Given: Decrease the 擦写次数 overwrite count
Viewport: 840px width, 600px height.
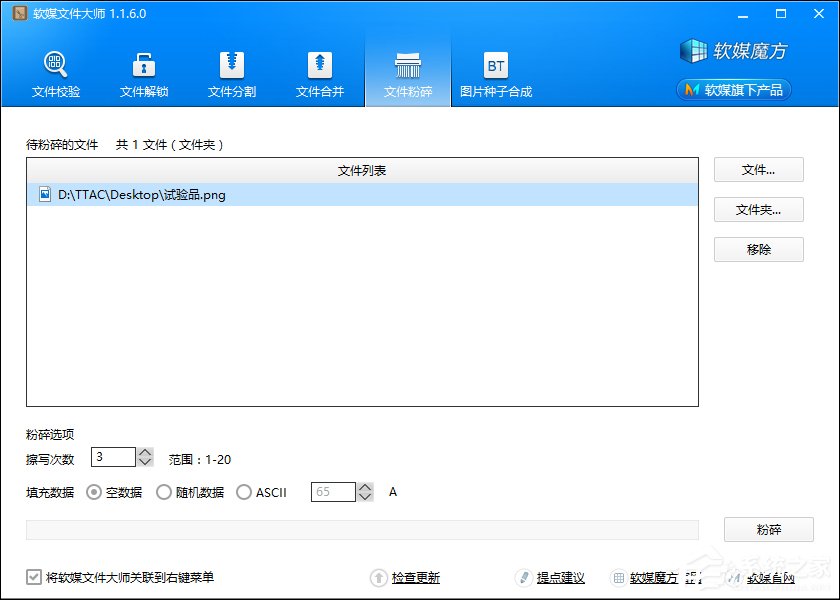Looking at the screenshot, I should (145, 462).
